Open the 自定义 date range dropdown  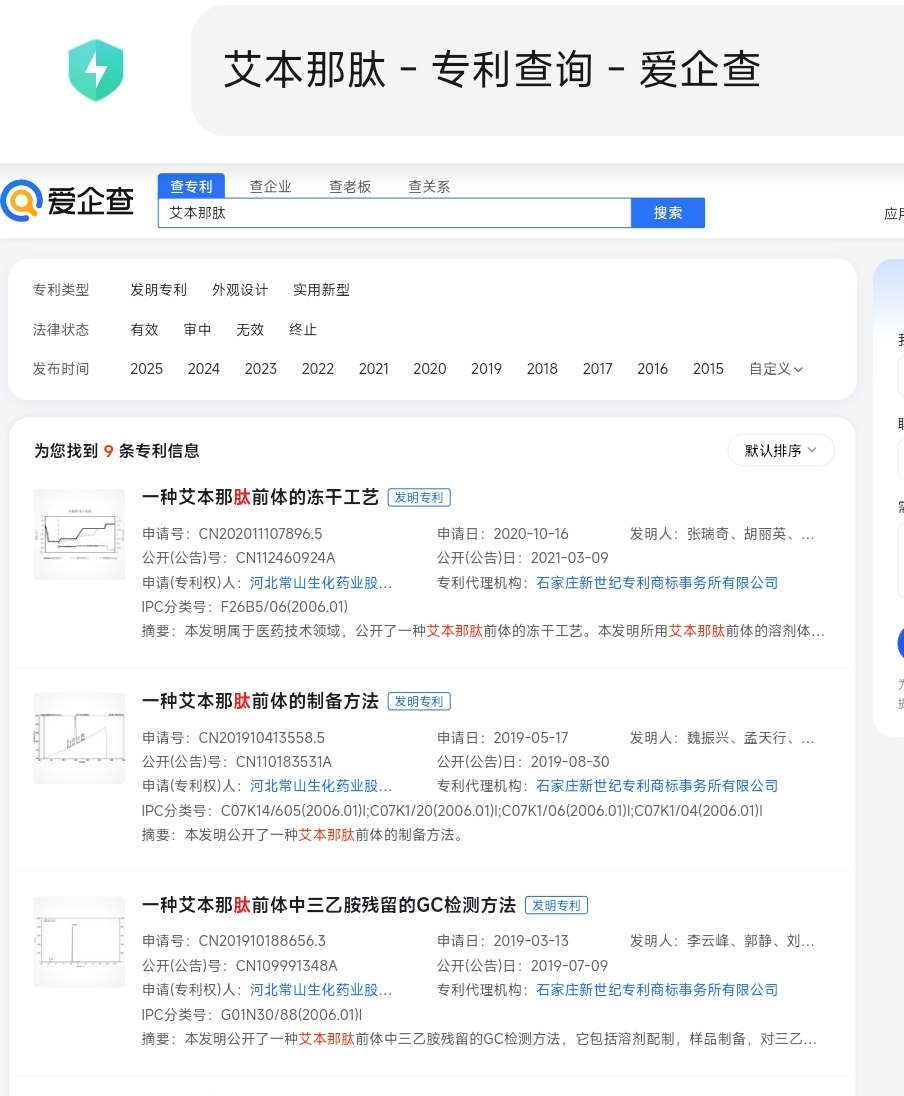pos(776,368)
